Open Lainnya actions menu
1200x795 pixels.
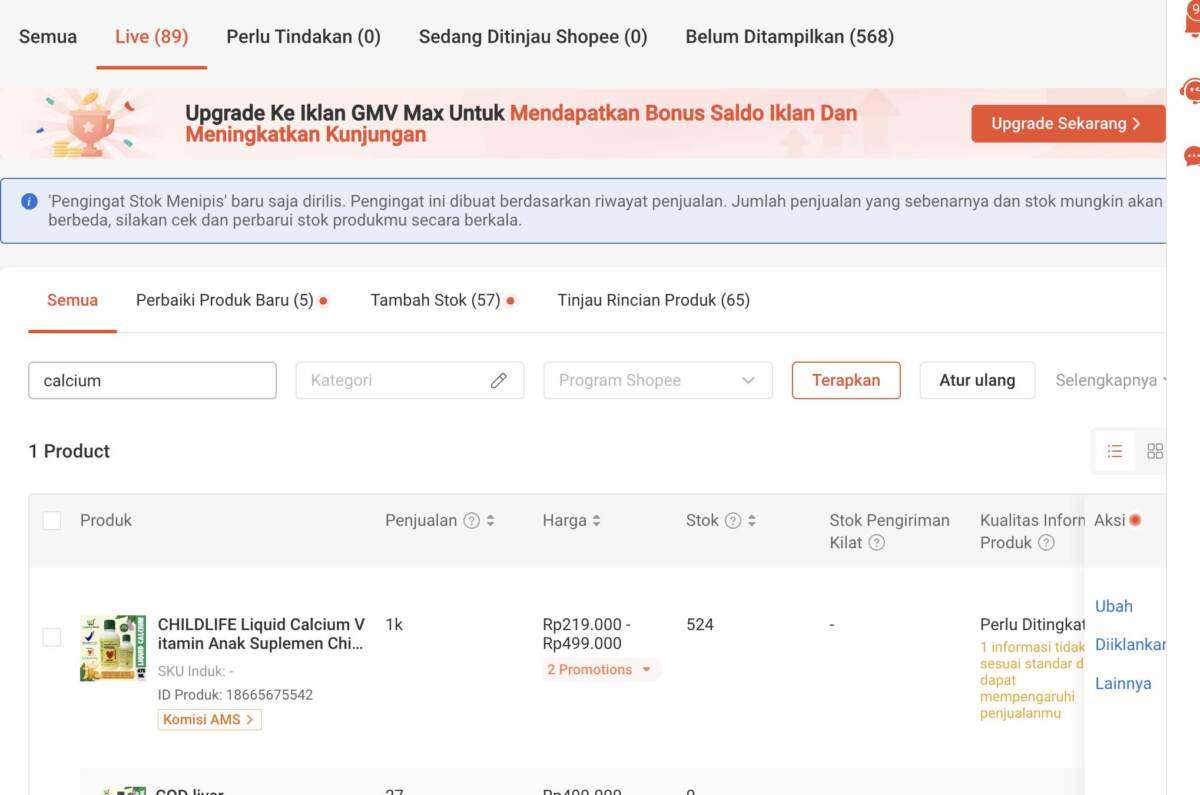(1123, 684)
